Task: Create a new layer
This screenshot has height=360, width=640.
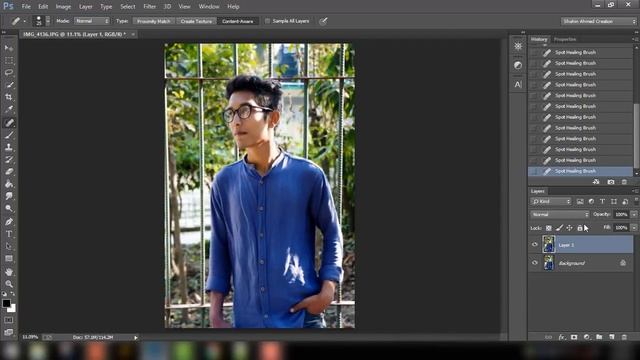Action: [x=611, y=337]
